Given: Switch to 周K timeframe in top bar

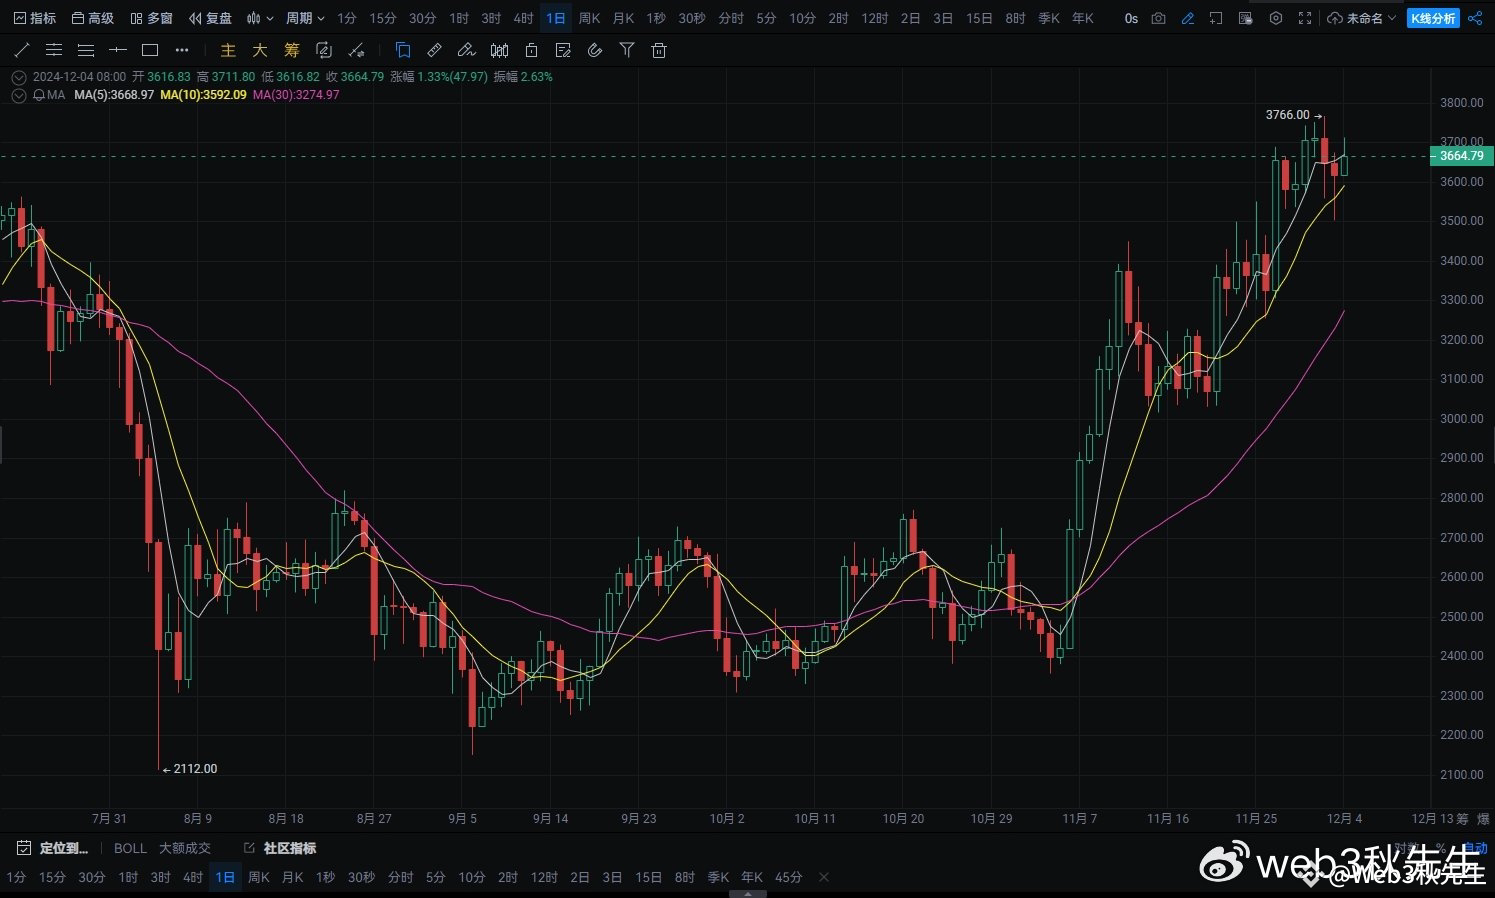Looking at the screenshot, I should coord(589,18).
